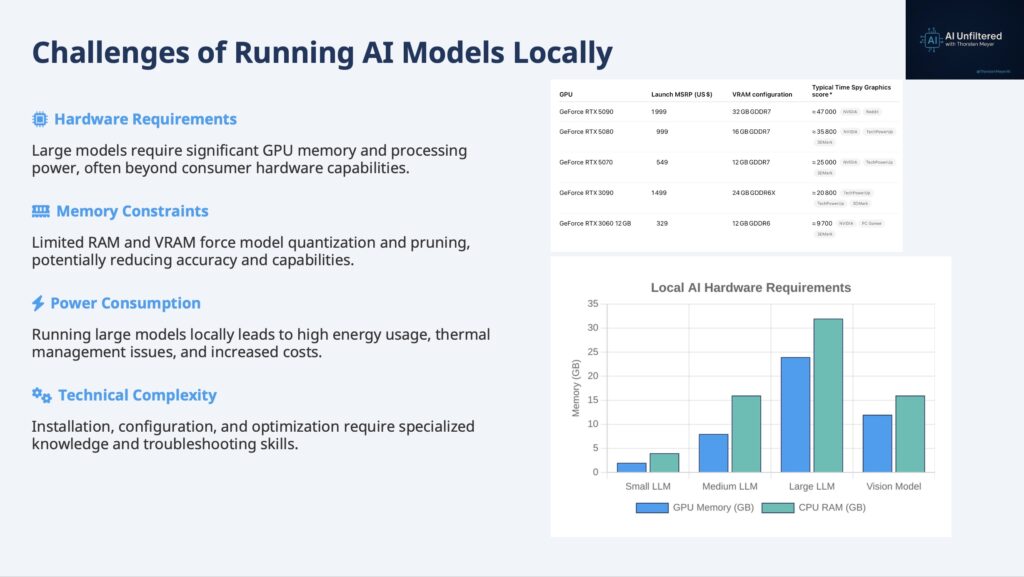Click the gears icon beside Technical Complexity

41,396
